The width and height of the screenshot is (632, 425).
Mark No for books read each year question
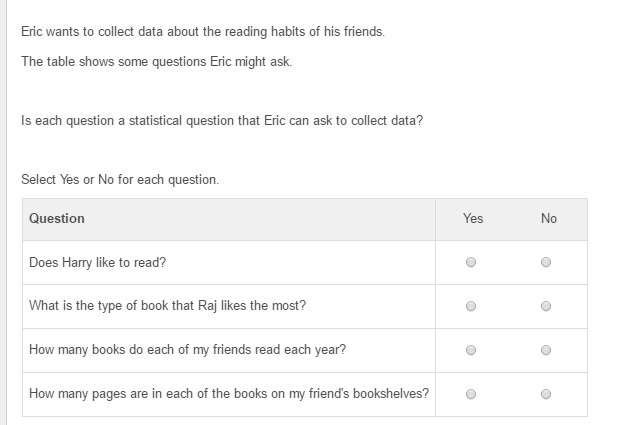tap(546, 351)
